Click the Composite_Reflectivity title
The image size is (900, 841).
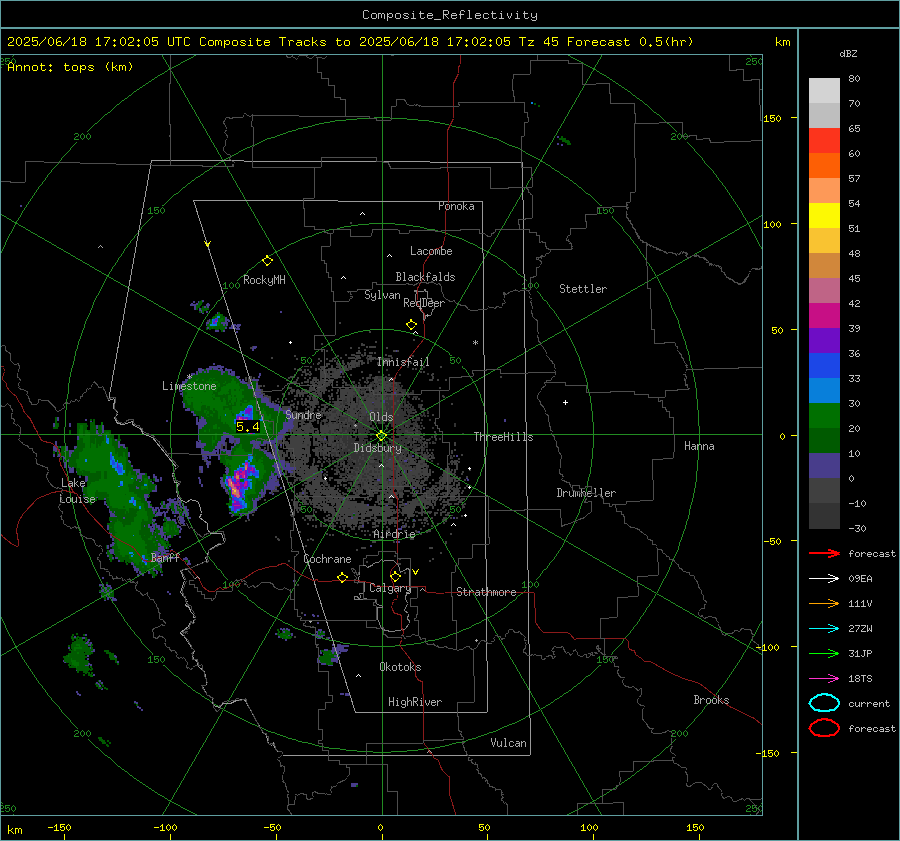pyautogui.click(x=450, y=15)
